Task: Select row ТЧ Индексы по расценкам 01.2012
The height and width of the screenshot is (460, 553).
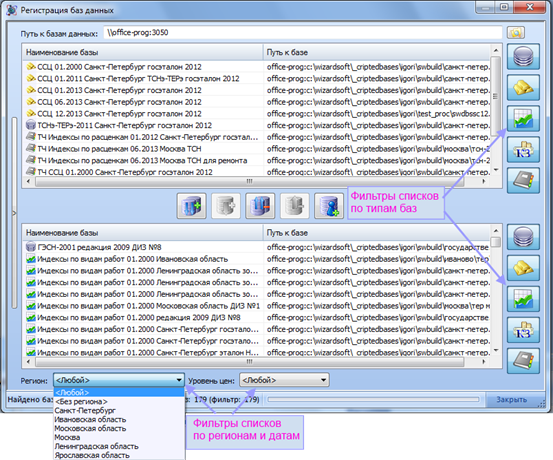Action: (x=256, y=137)
